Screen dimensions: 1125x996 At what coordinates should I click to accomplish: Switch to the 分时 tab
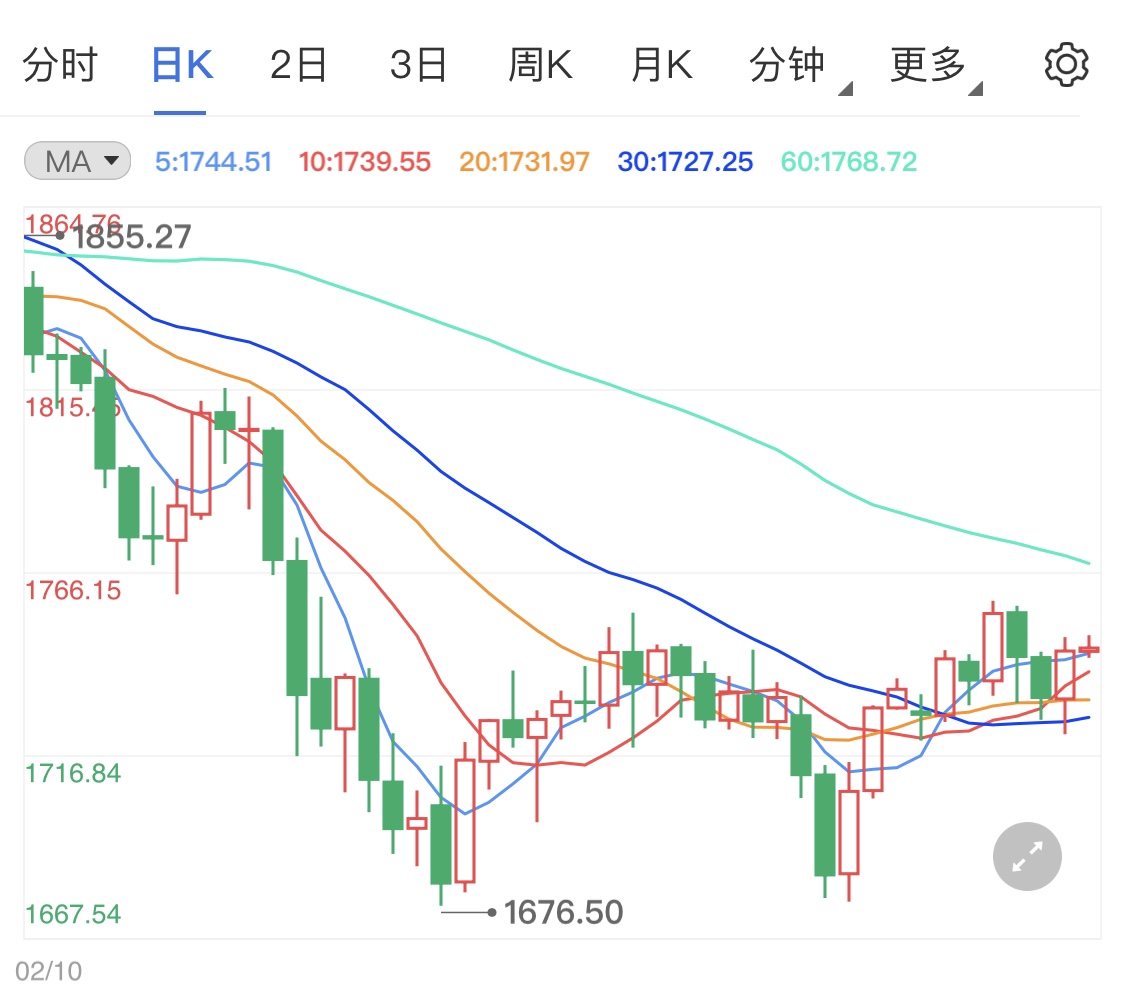click(x=60, y=65)
